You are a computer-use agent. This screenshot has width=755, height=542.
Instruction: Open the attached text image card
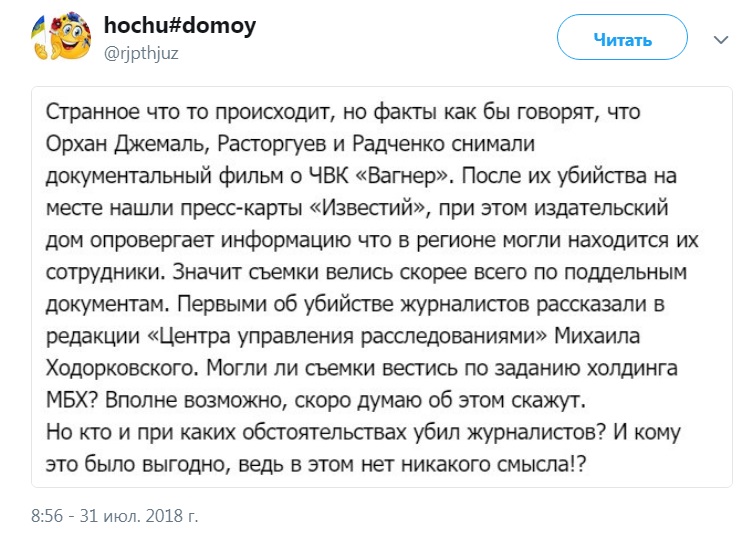[382, 287]
